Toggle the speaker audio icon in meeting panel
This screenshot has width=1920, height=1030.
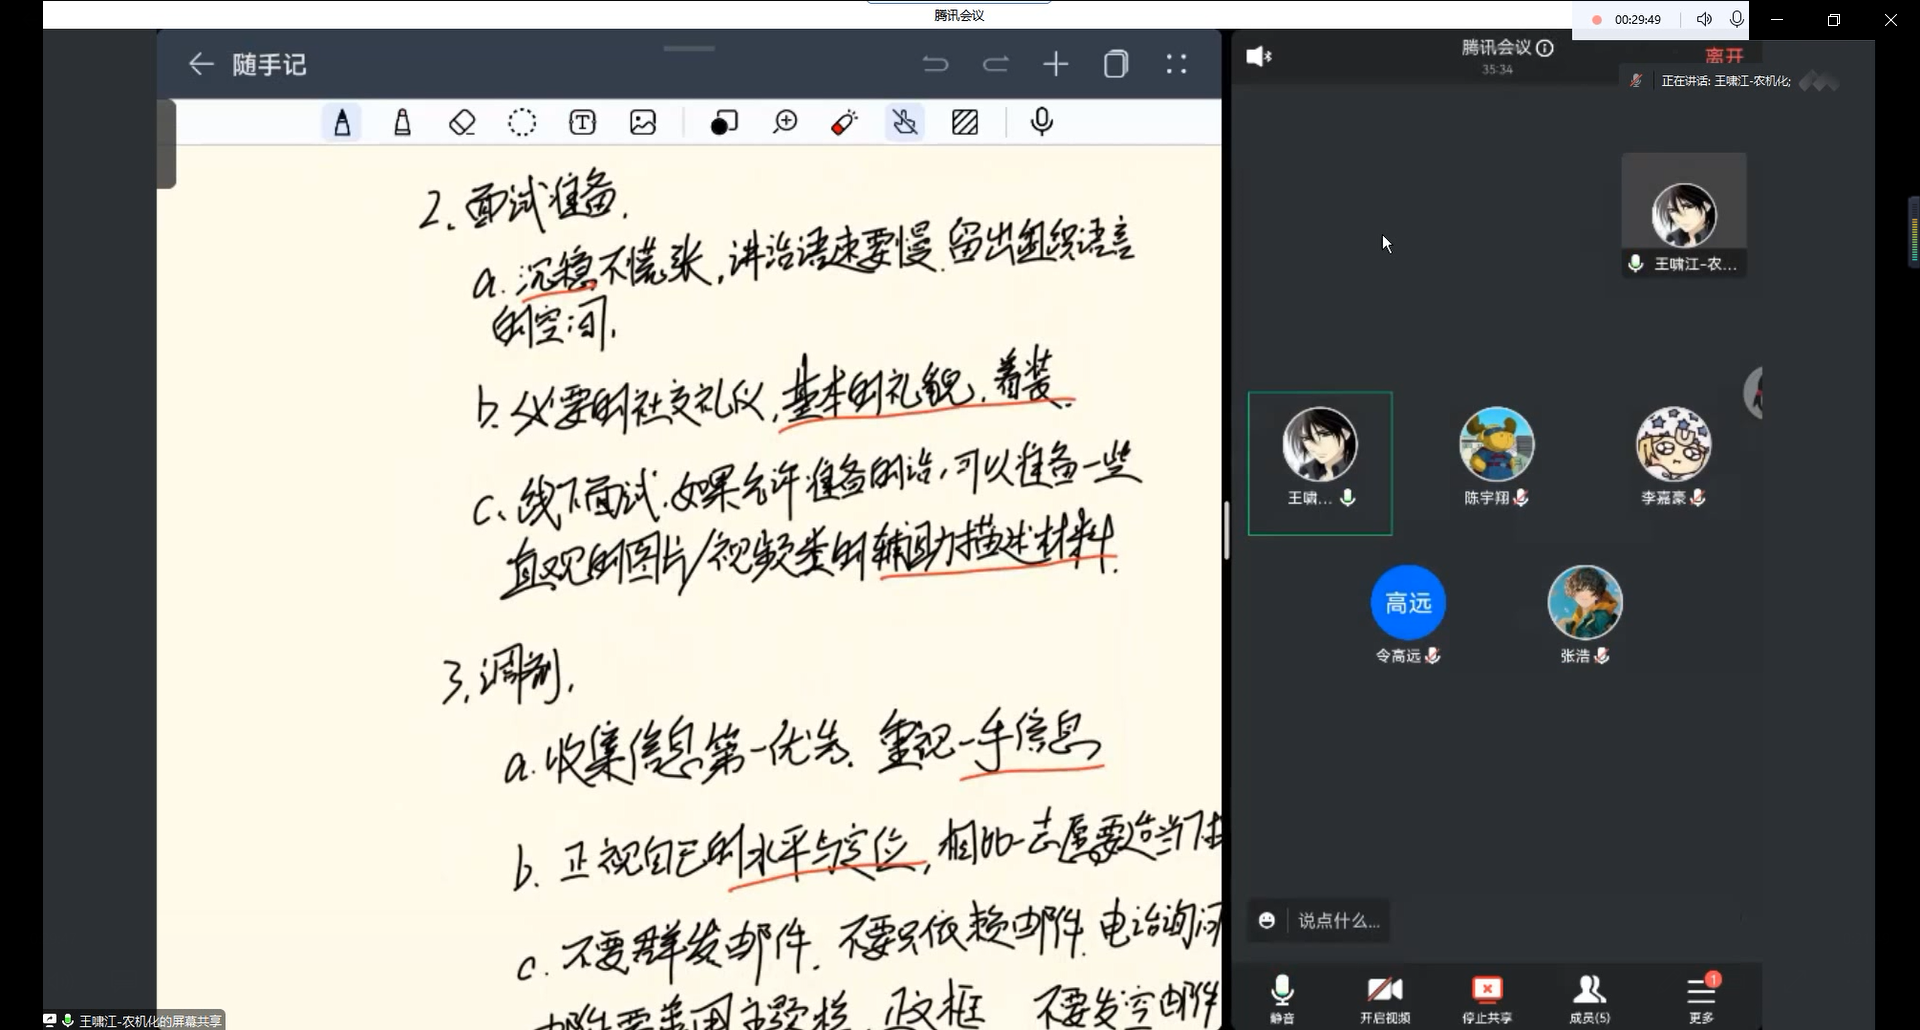click(1258, 57)
